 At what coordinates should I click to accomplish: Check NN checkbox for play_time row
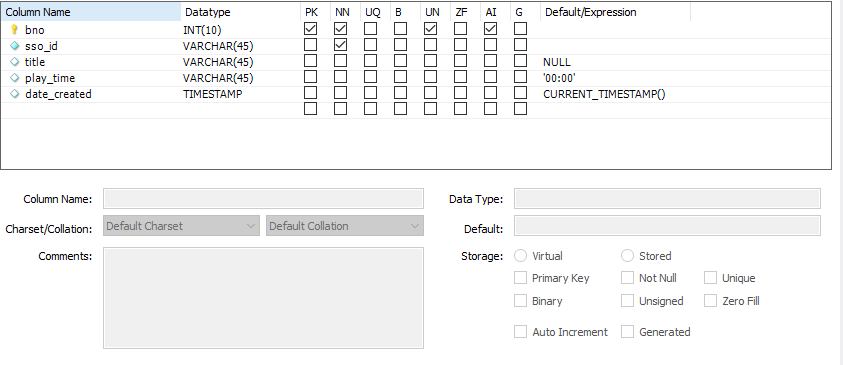click(340, 76)
